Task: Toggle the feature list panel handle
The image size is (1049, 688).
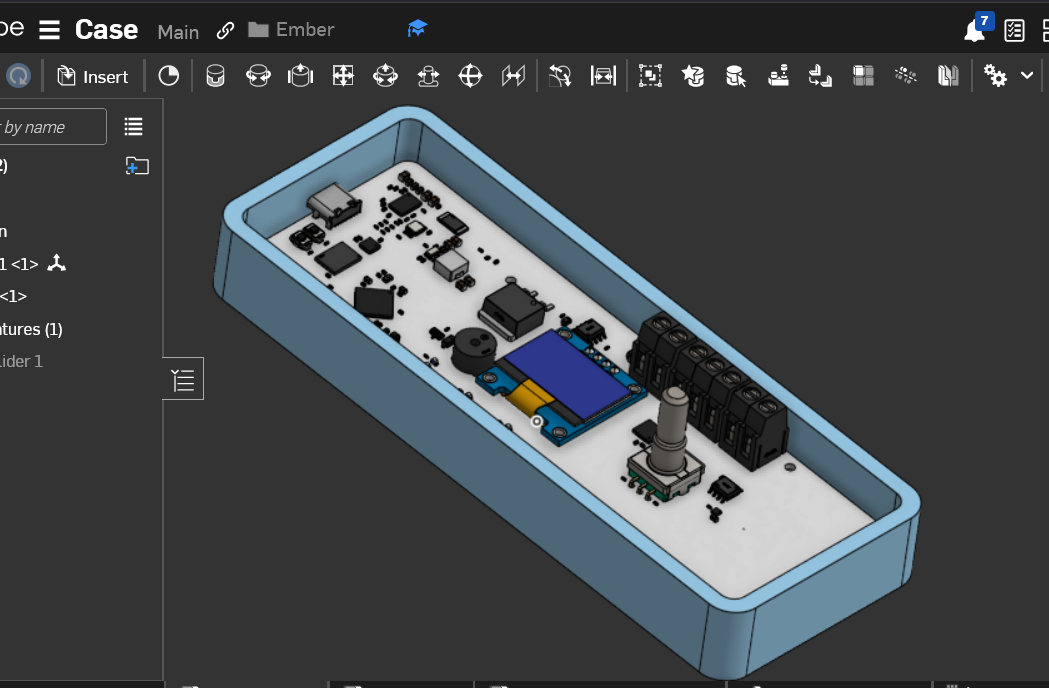Action: [183, 379]
